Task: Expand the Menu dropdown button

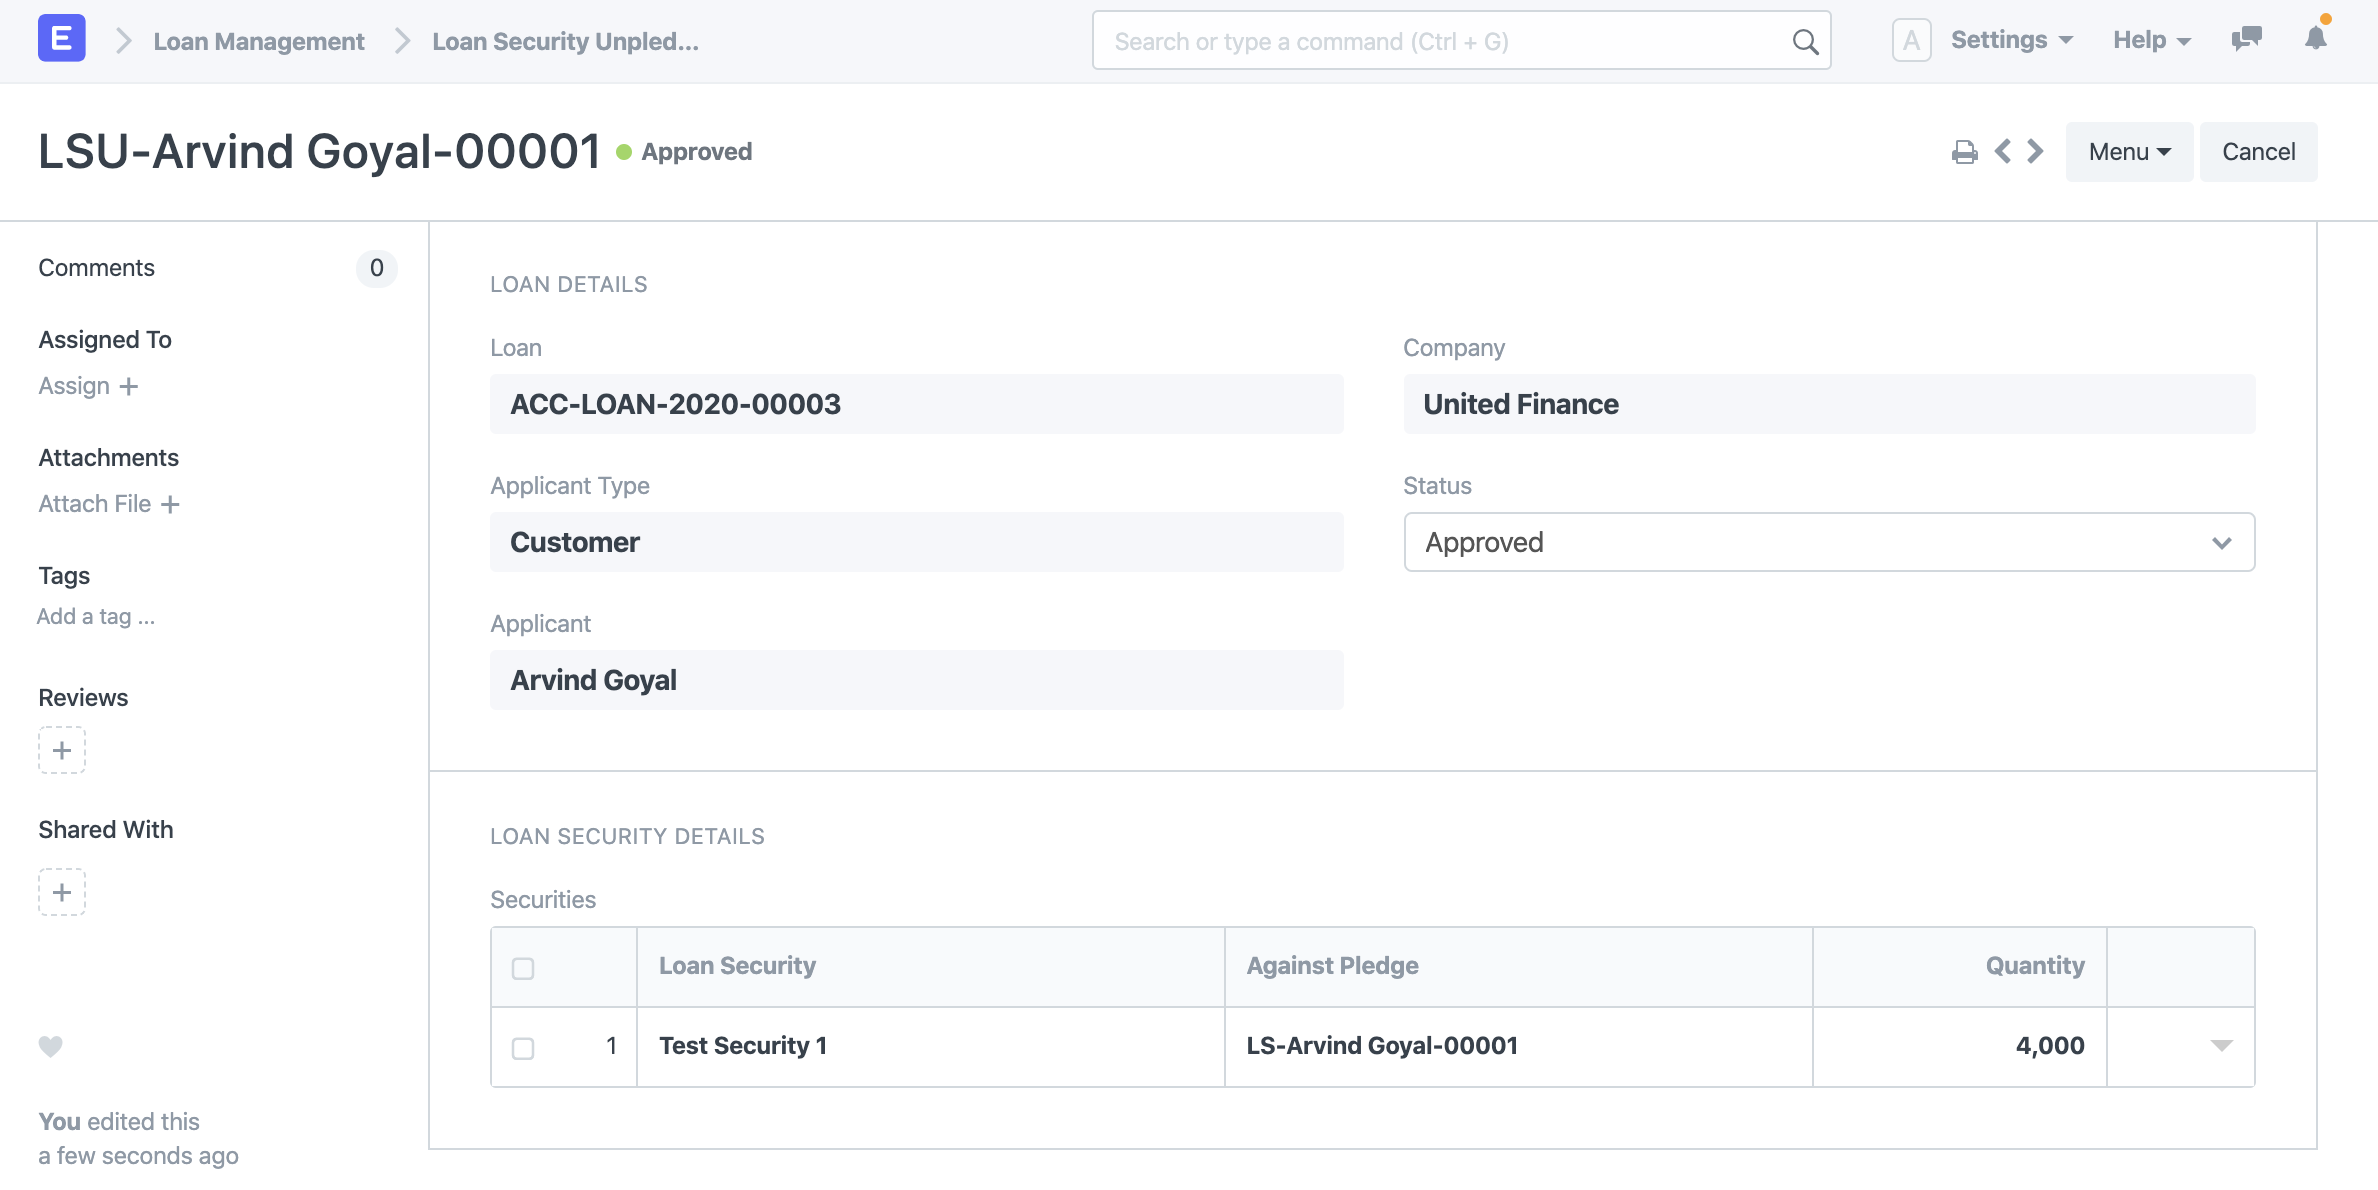Action: [x=2128, y=150]
